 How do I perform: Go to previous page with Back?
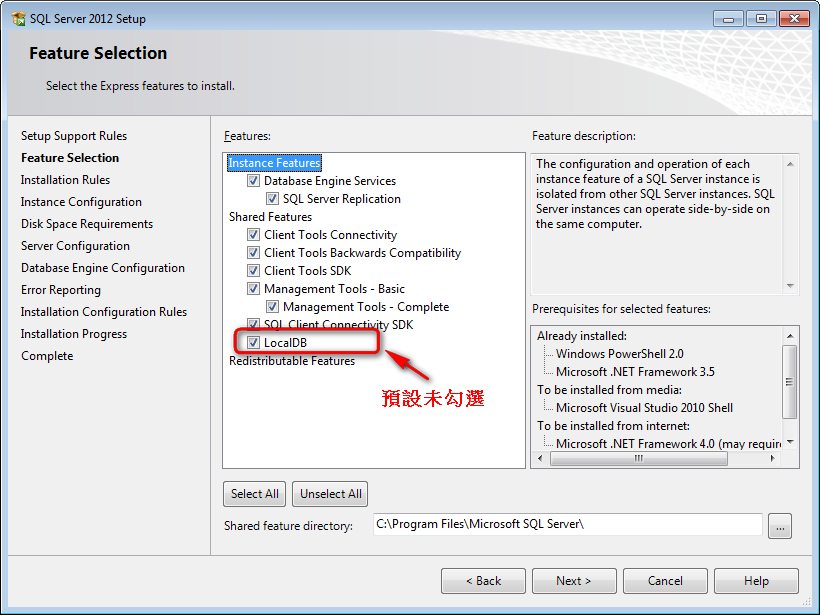(483, 581)
